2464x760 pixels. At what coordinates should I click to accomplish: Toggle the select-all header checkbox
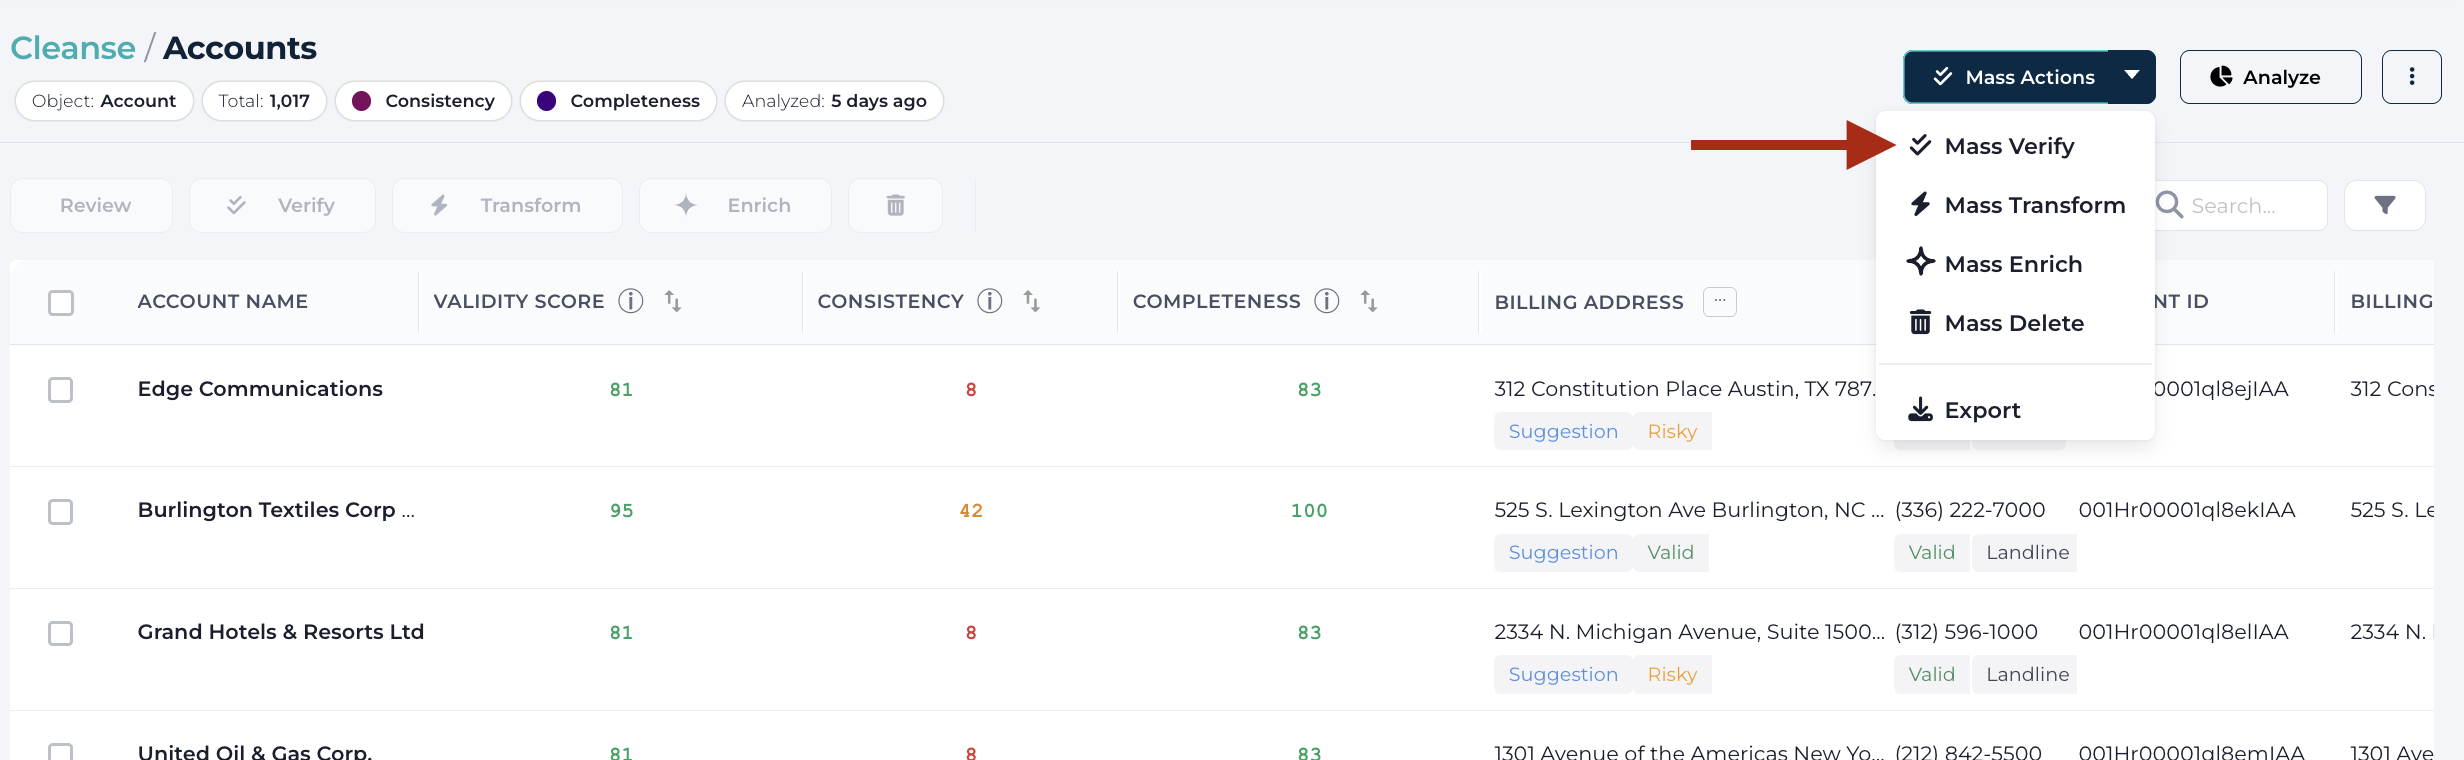(x=61, y=302)
